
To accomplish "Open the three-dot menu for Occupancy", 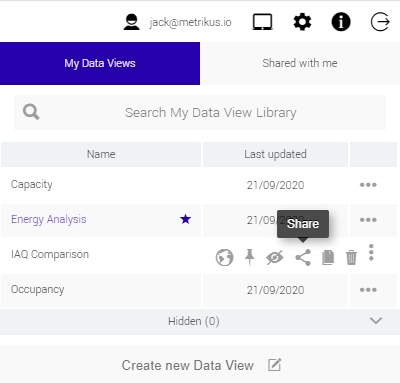I will click(x=368, y=290).
